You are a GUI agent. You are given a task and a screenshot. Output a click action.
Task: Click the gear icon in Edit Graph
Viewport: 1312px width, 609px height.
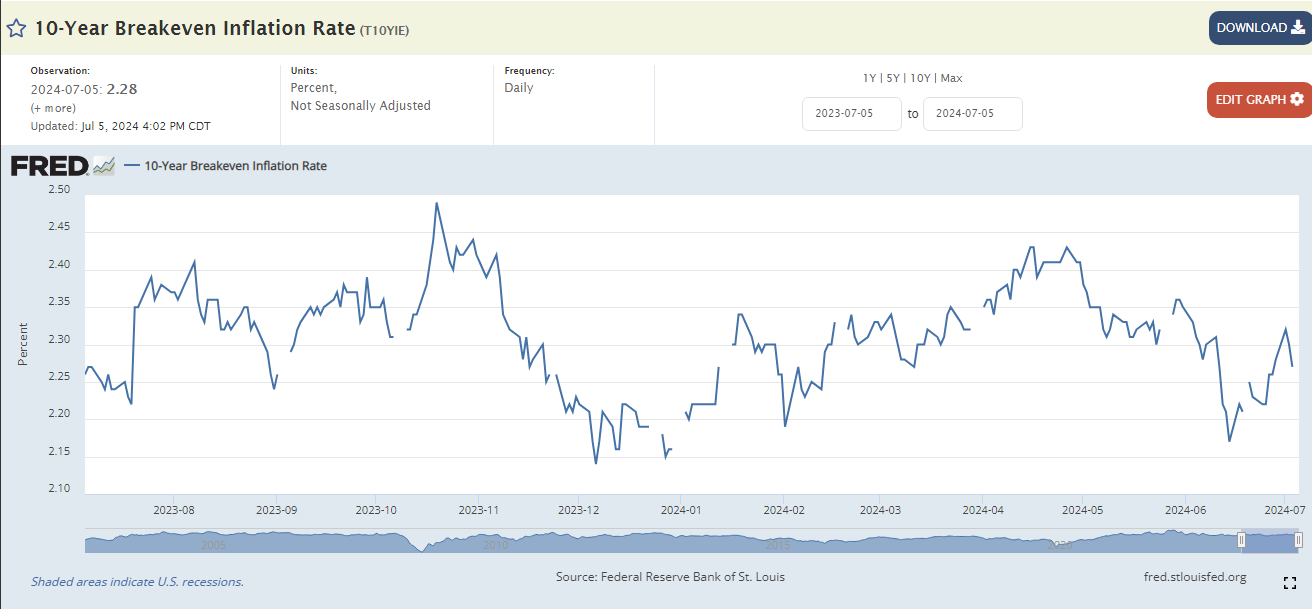click(1297, 99)
